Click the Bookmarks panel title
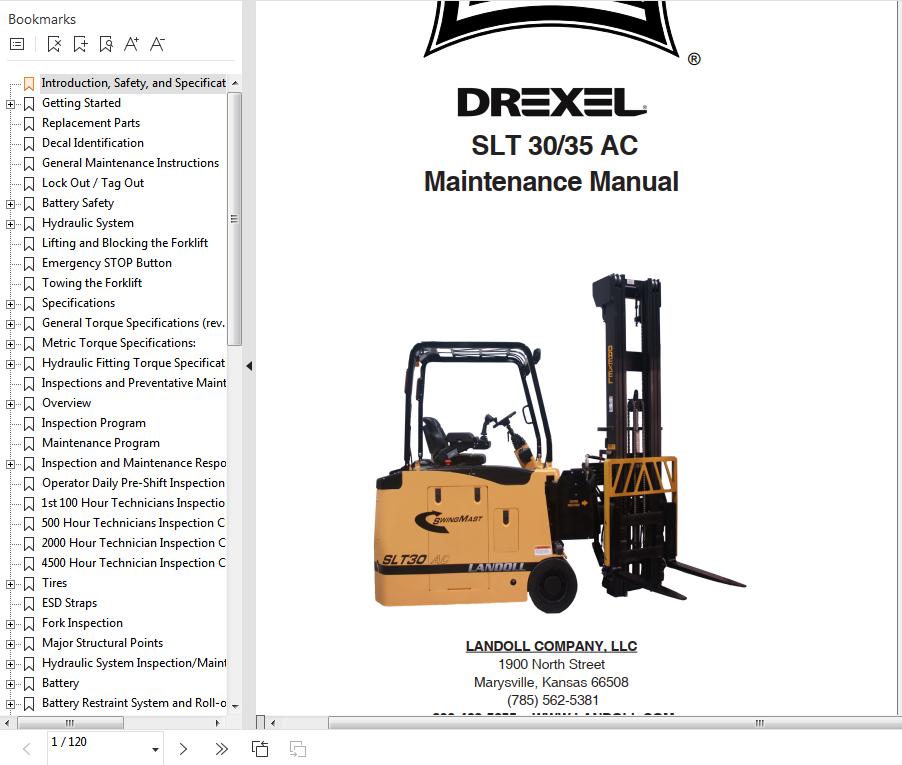This screenshot has height=765, width=902. pos(41,20)
